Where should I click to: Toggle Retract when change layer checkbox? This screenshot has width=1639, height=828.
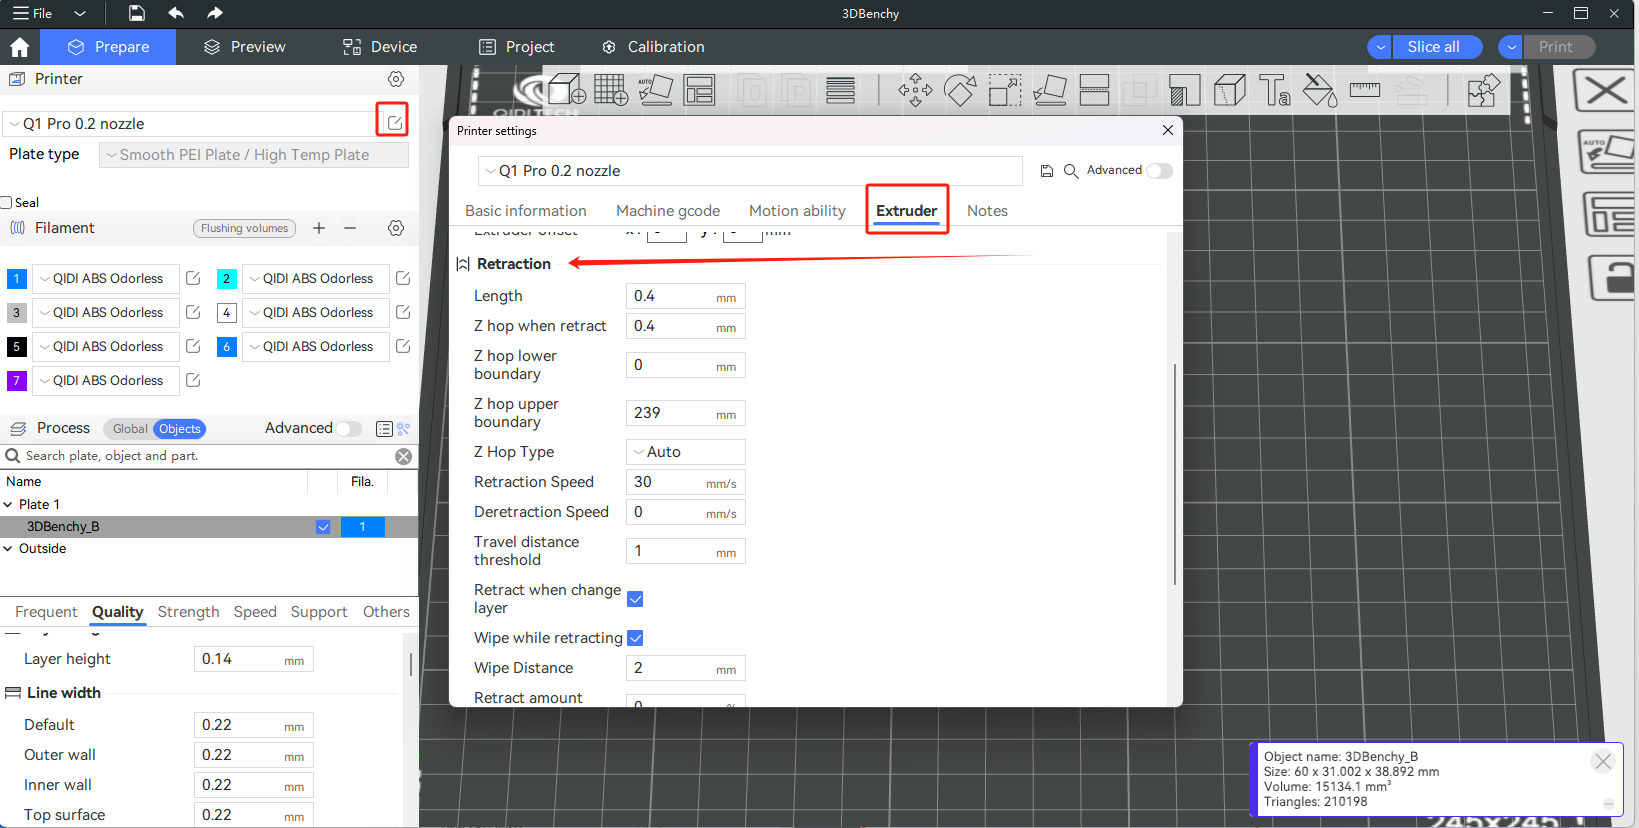[x=635, y=599]
